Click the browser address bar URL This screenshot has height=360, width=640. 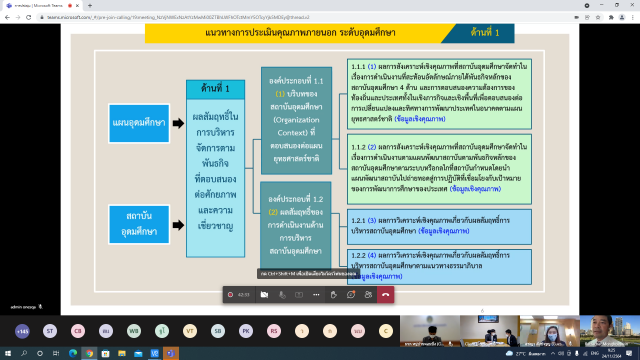[178, 18]
